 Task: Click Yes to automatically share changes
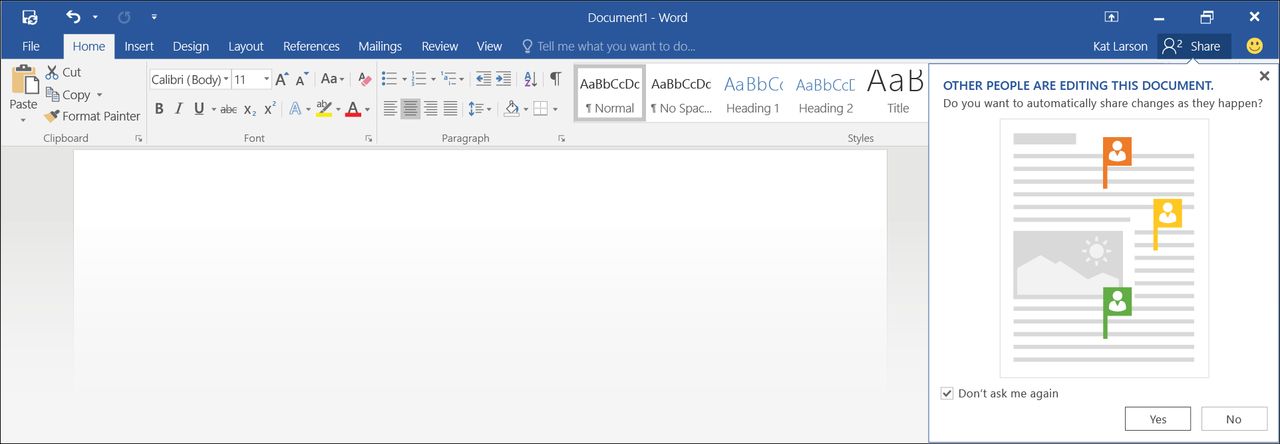pyautogui.click(x=1158, y=419)
